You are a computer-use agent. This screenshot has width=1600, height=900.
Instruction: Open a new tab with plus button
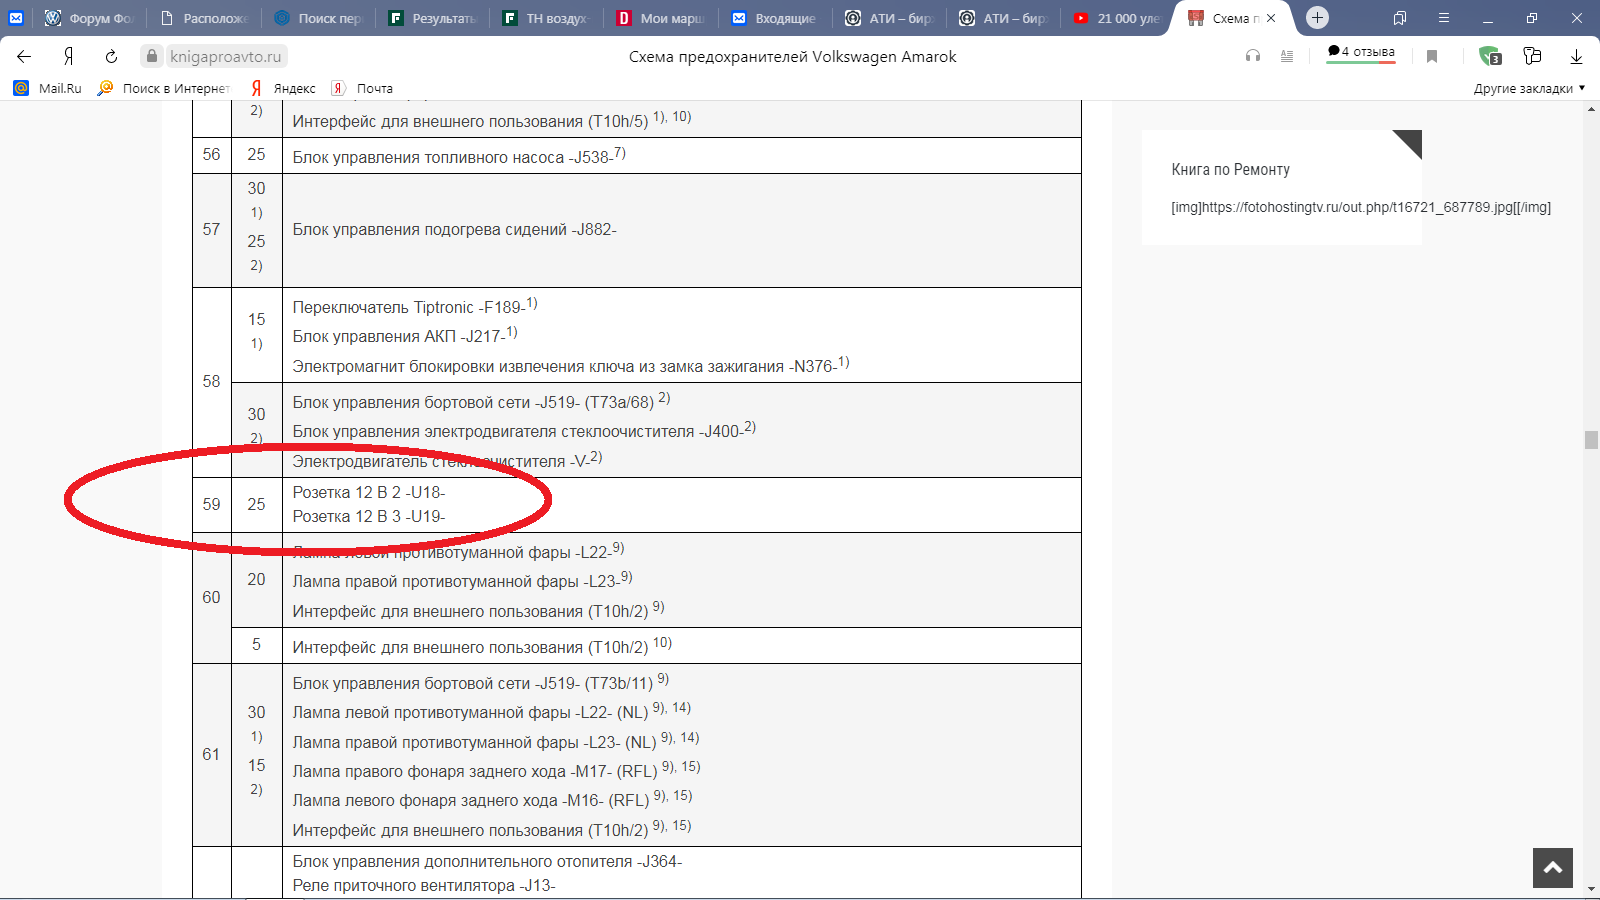pos(1317,17)
